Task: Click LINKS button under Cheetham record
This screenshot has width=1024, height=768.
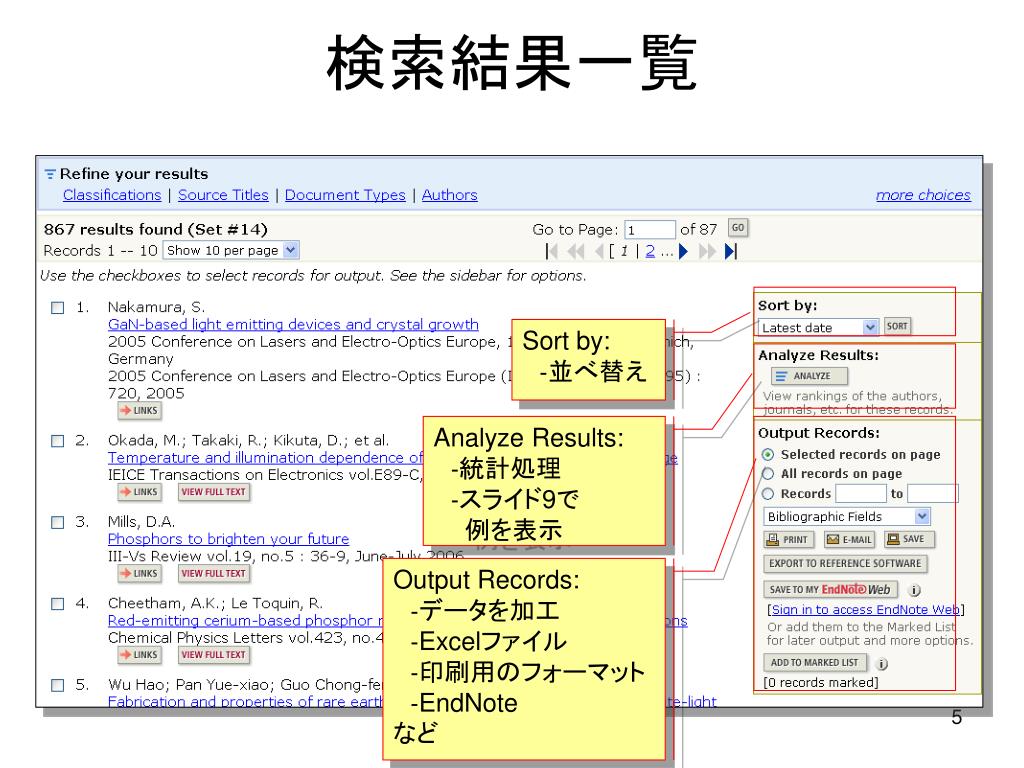Action: pos(140,654)
